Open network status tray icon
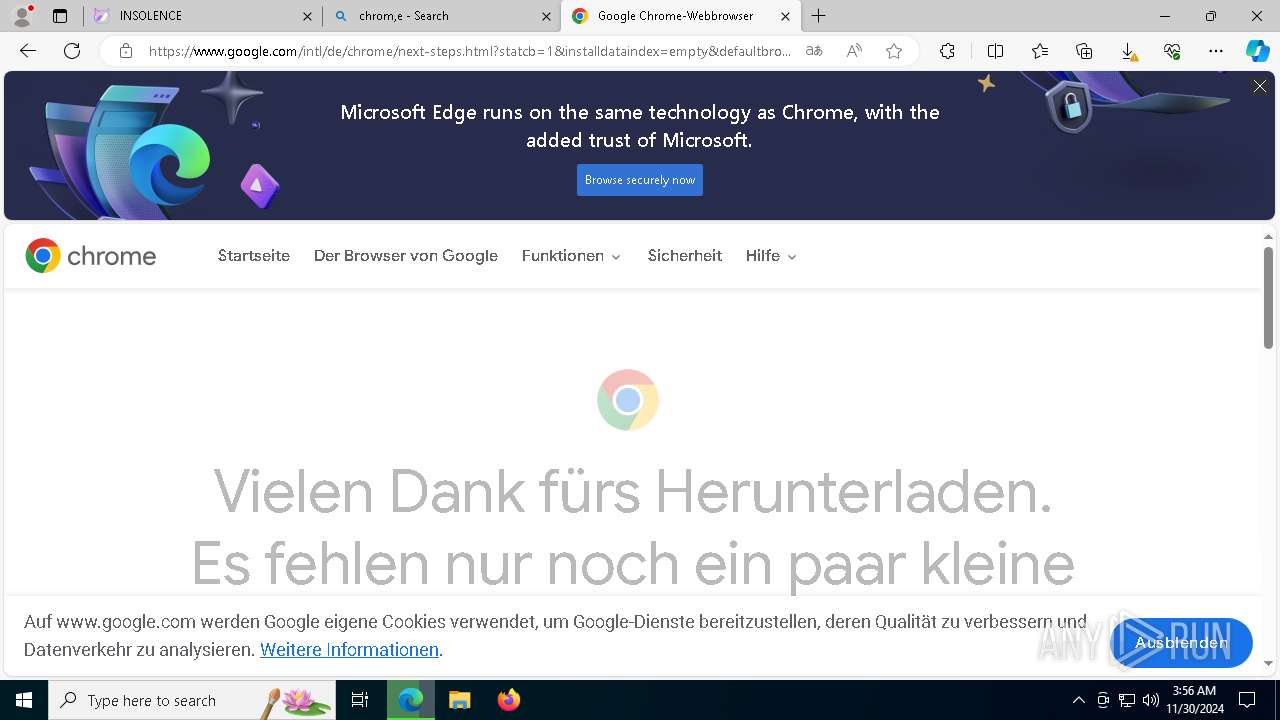This screenshot has height=720, width=1280. 1127,700
